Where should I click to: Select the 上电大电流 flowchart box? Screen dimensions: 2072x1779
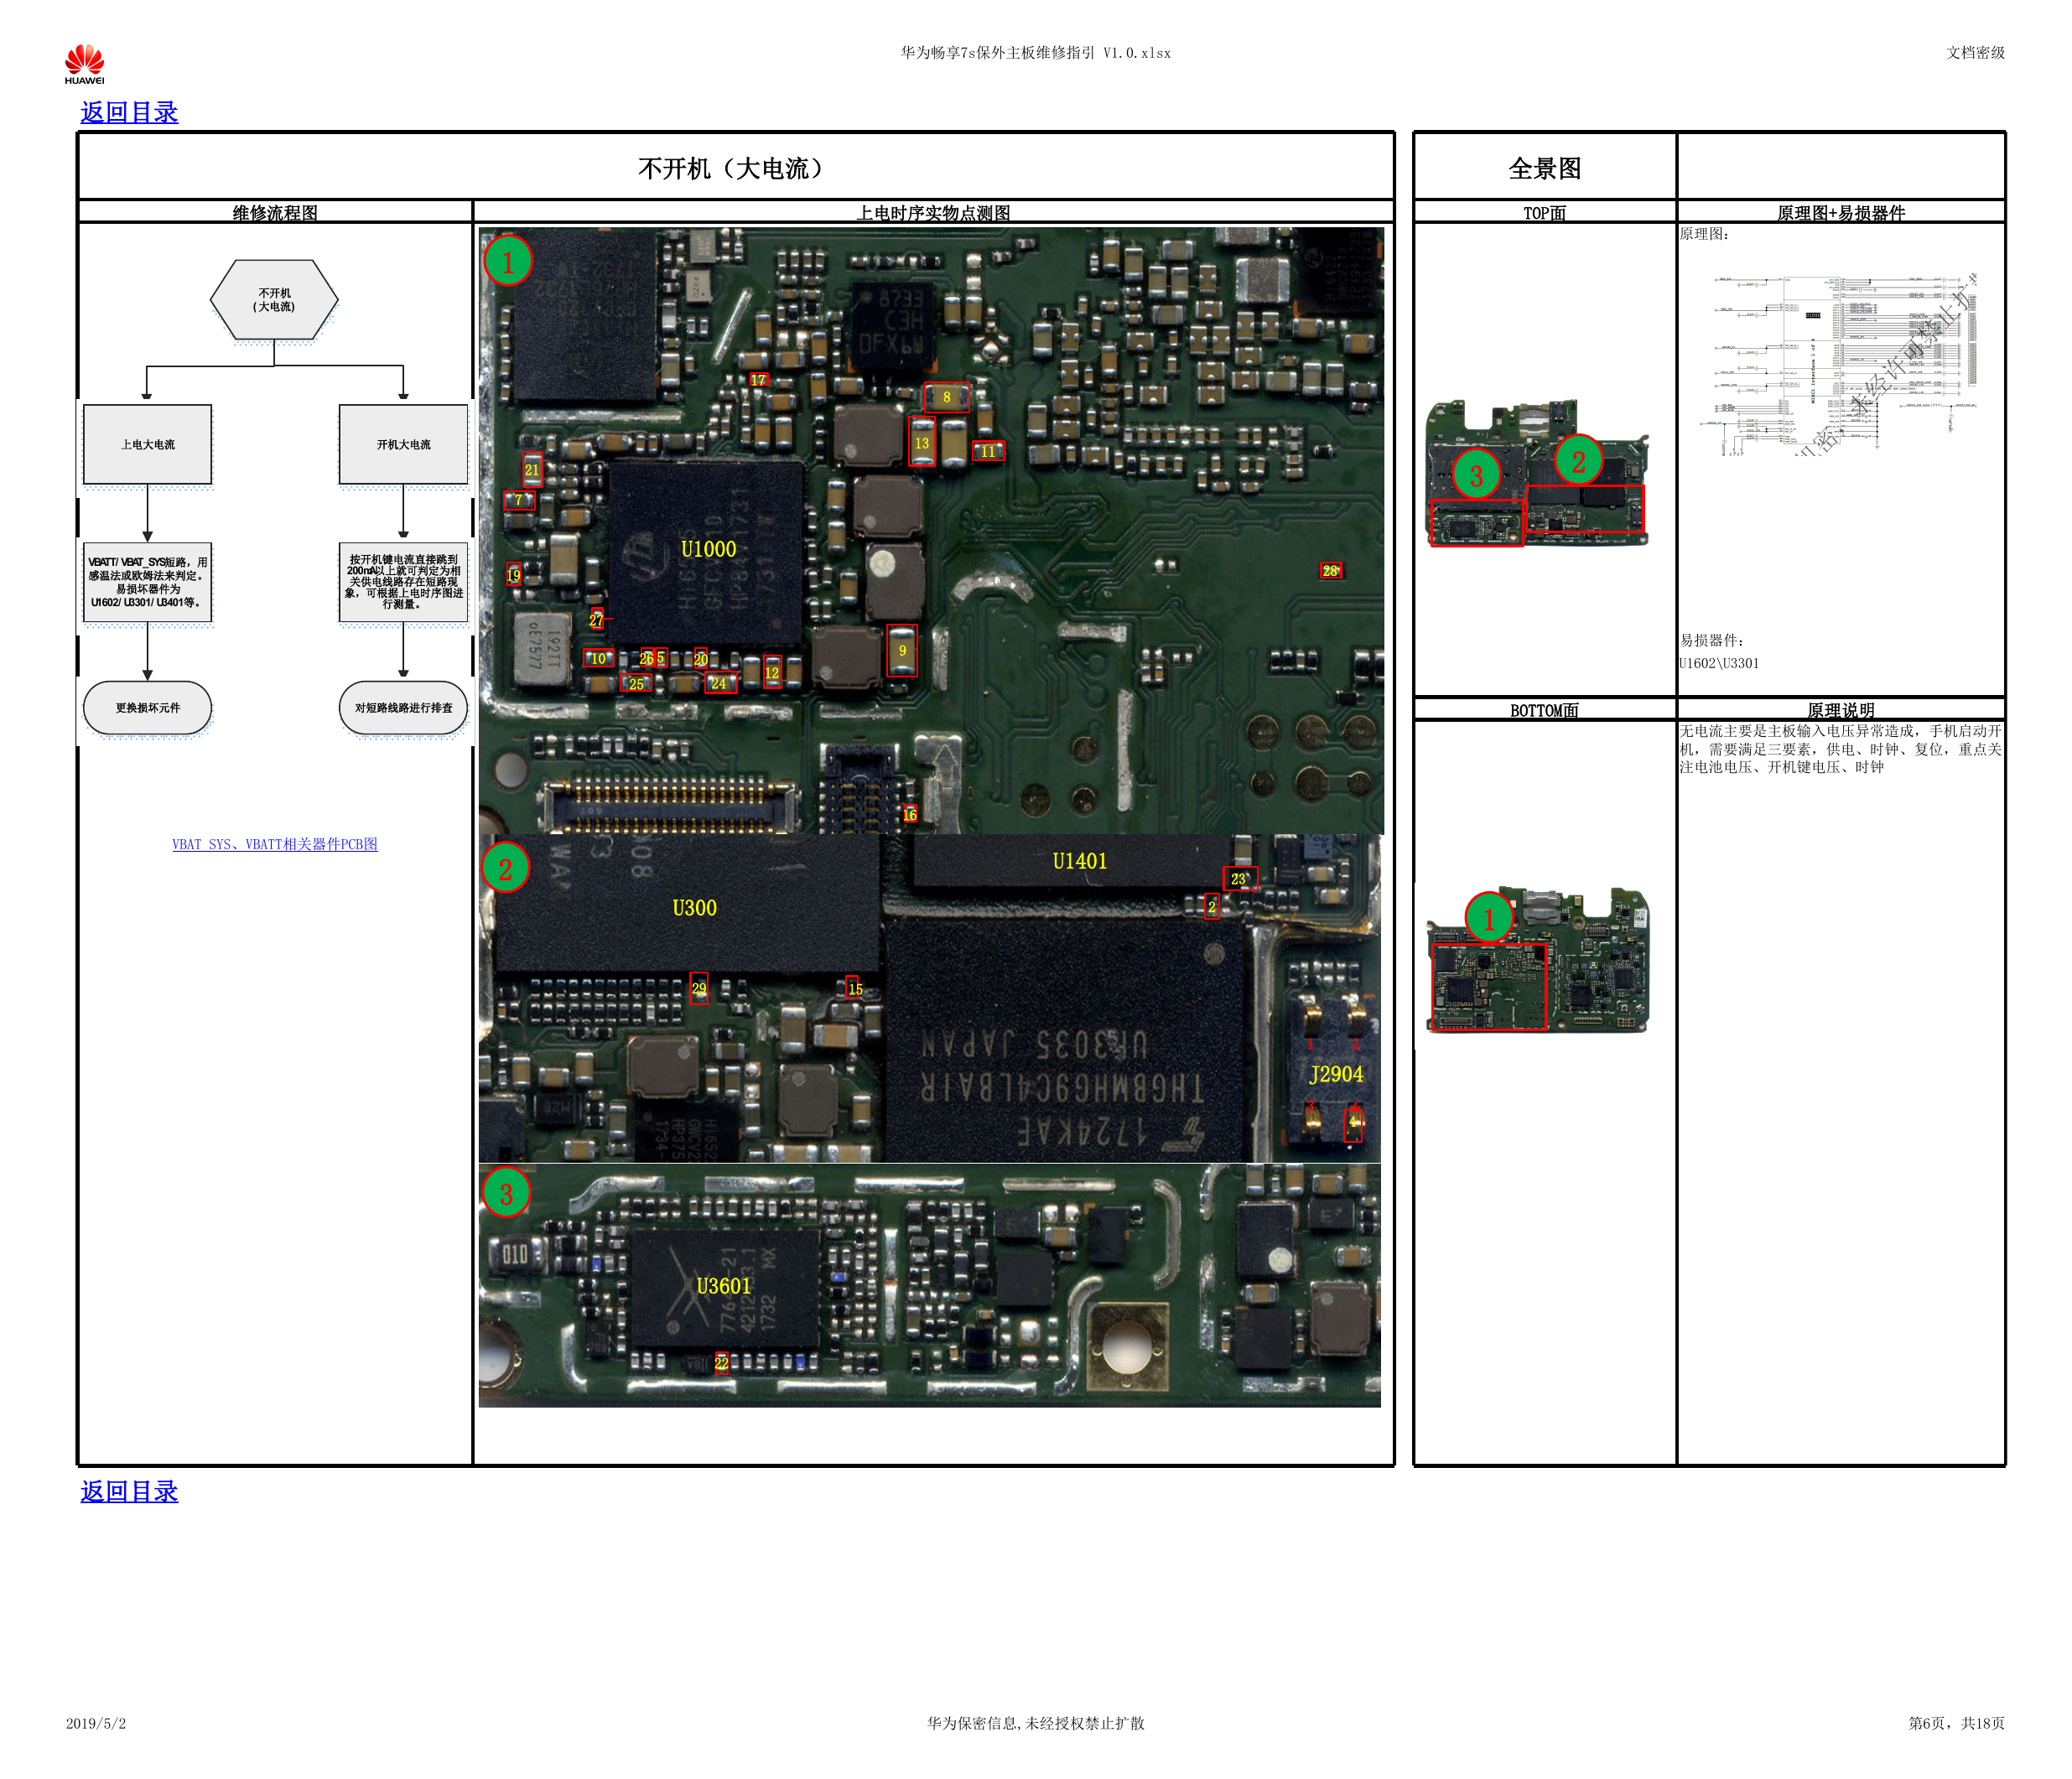[x=147, y=444]
